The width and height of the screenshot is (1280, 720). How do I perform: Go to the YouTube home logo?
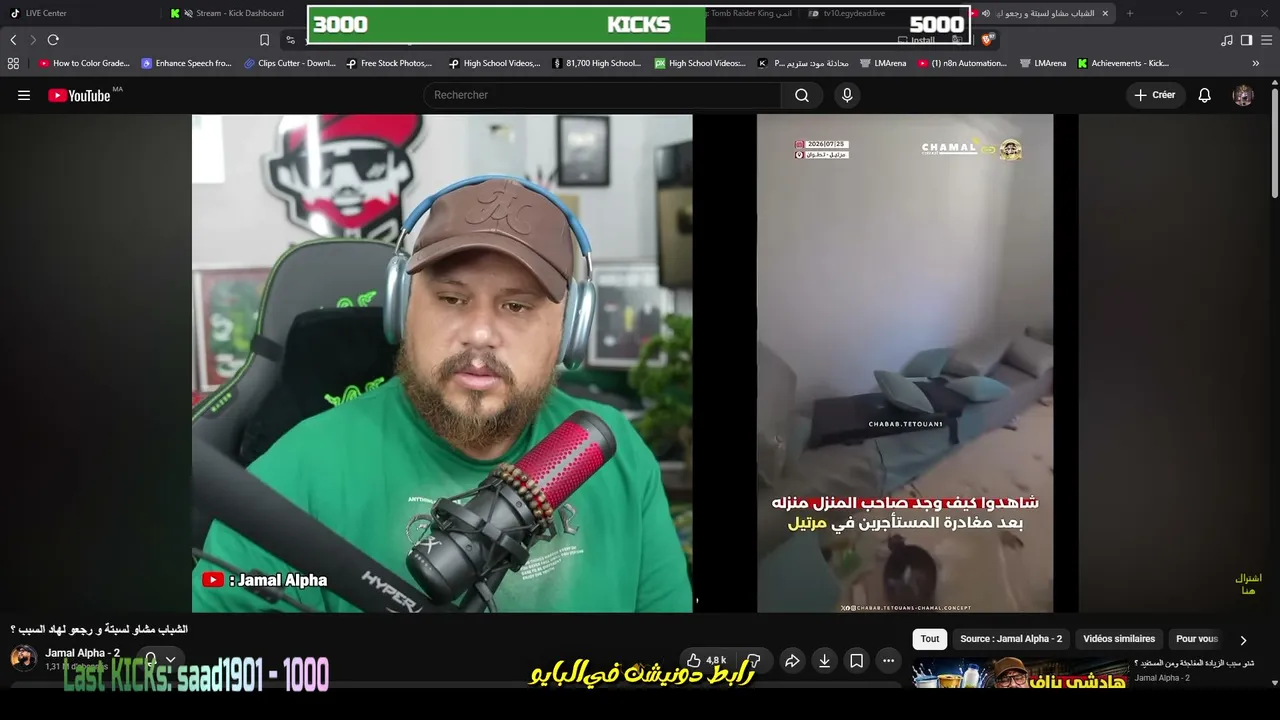click(79, 95)
